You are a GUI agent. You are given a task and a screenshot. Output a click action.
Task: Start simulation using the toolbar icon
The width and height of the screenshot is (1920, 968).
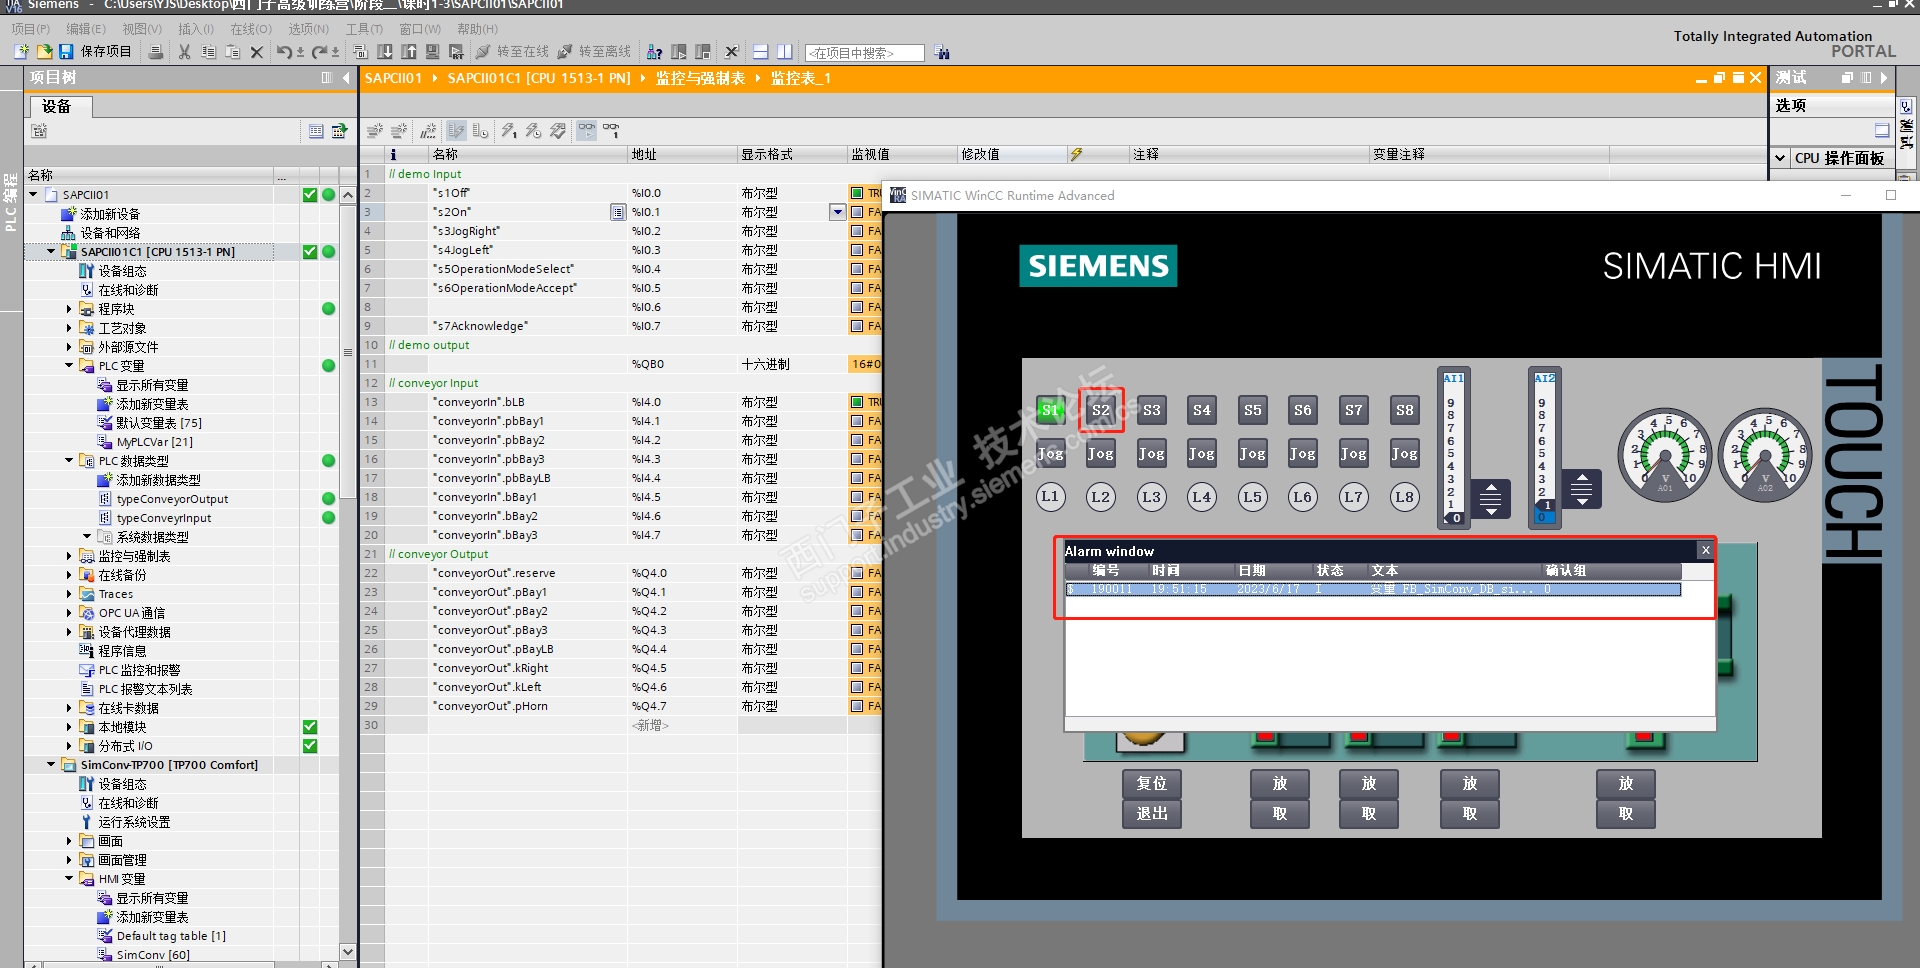coord(433,52)
